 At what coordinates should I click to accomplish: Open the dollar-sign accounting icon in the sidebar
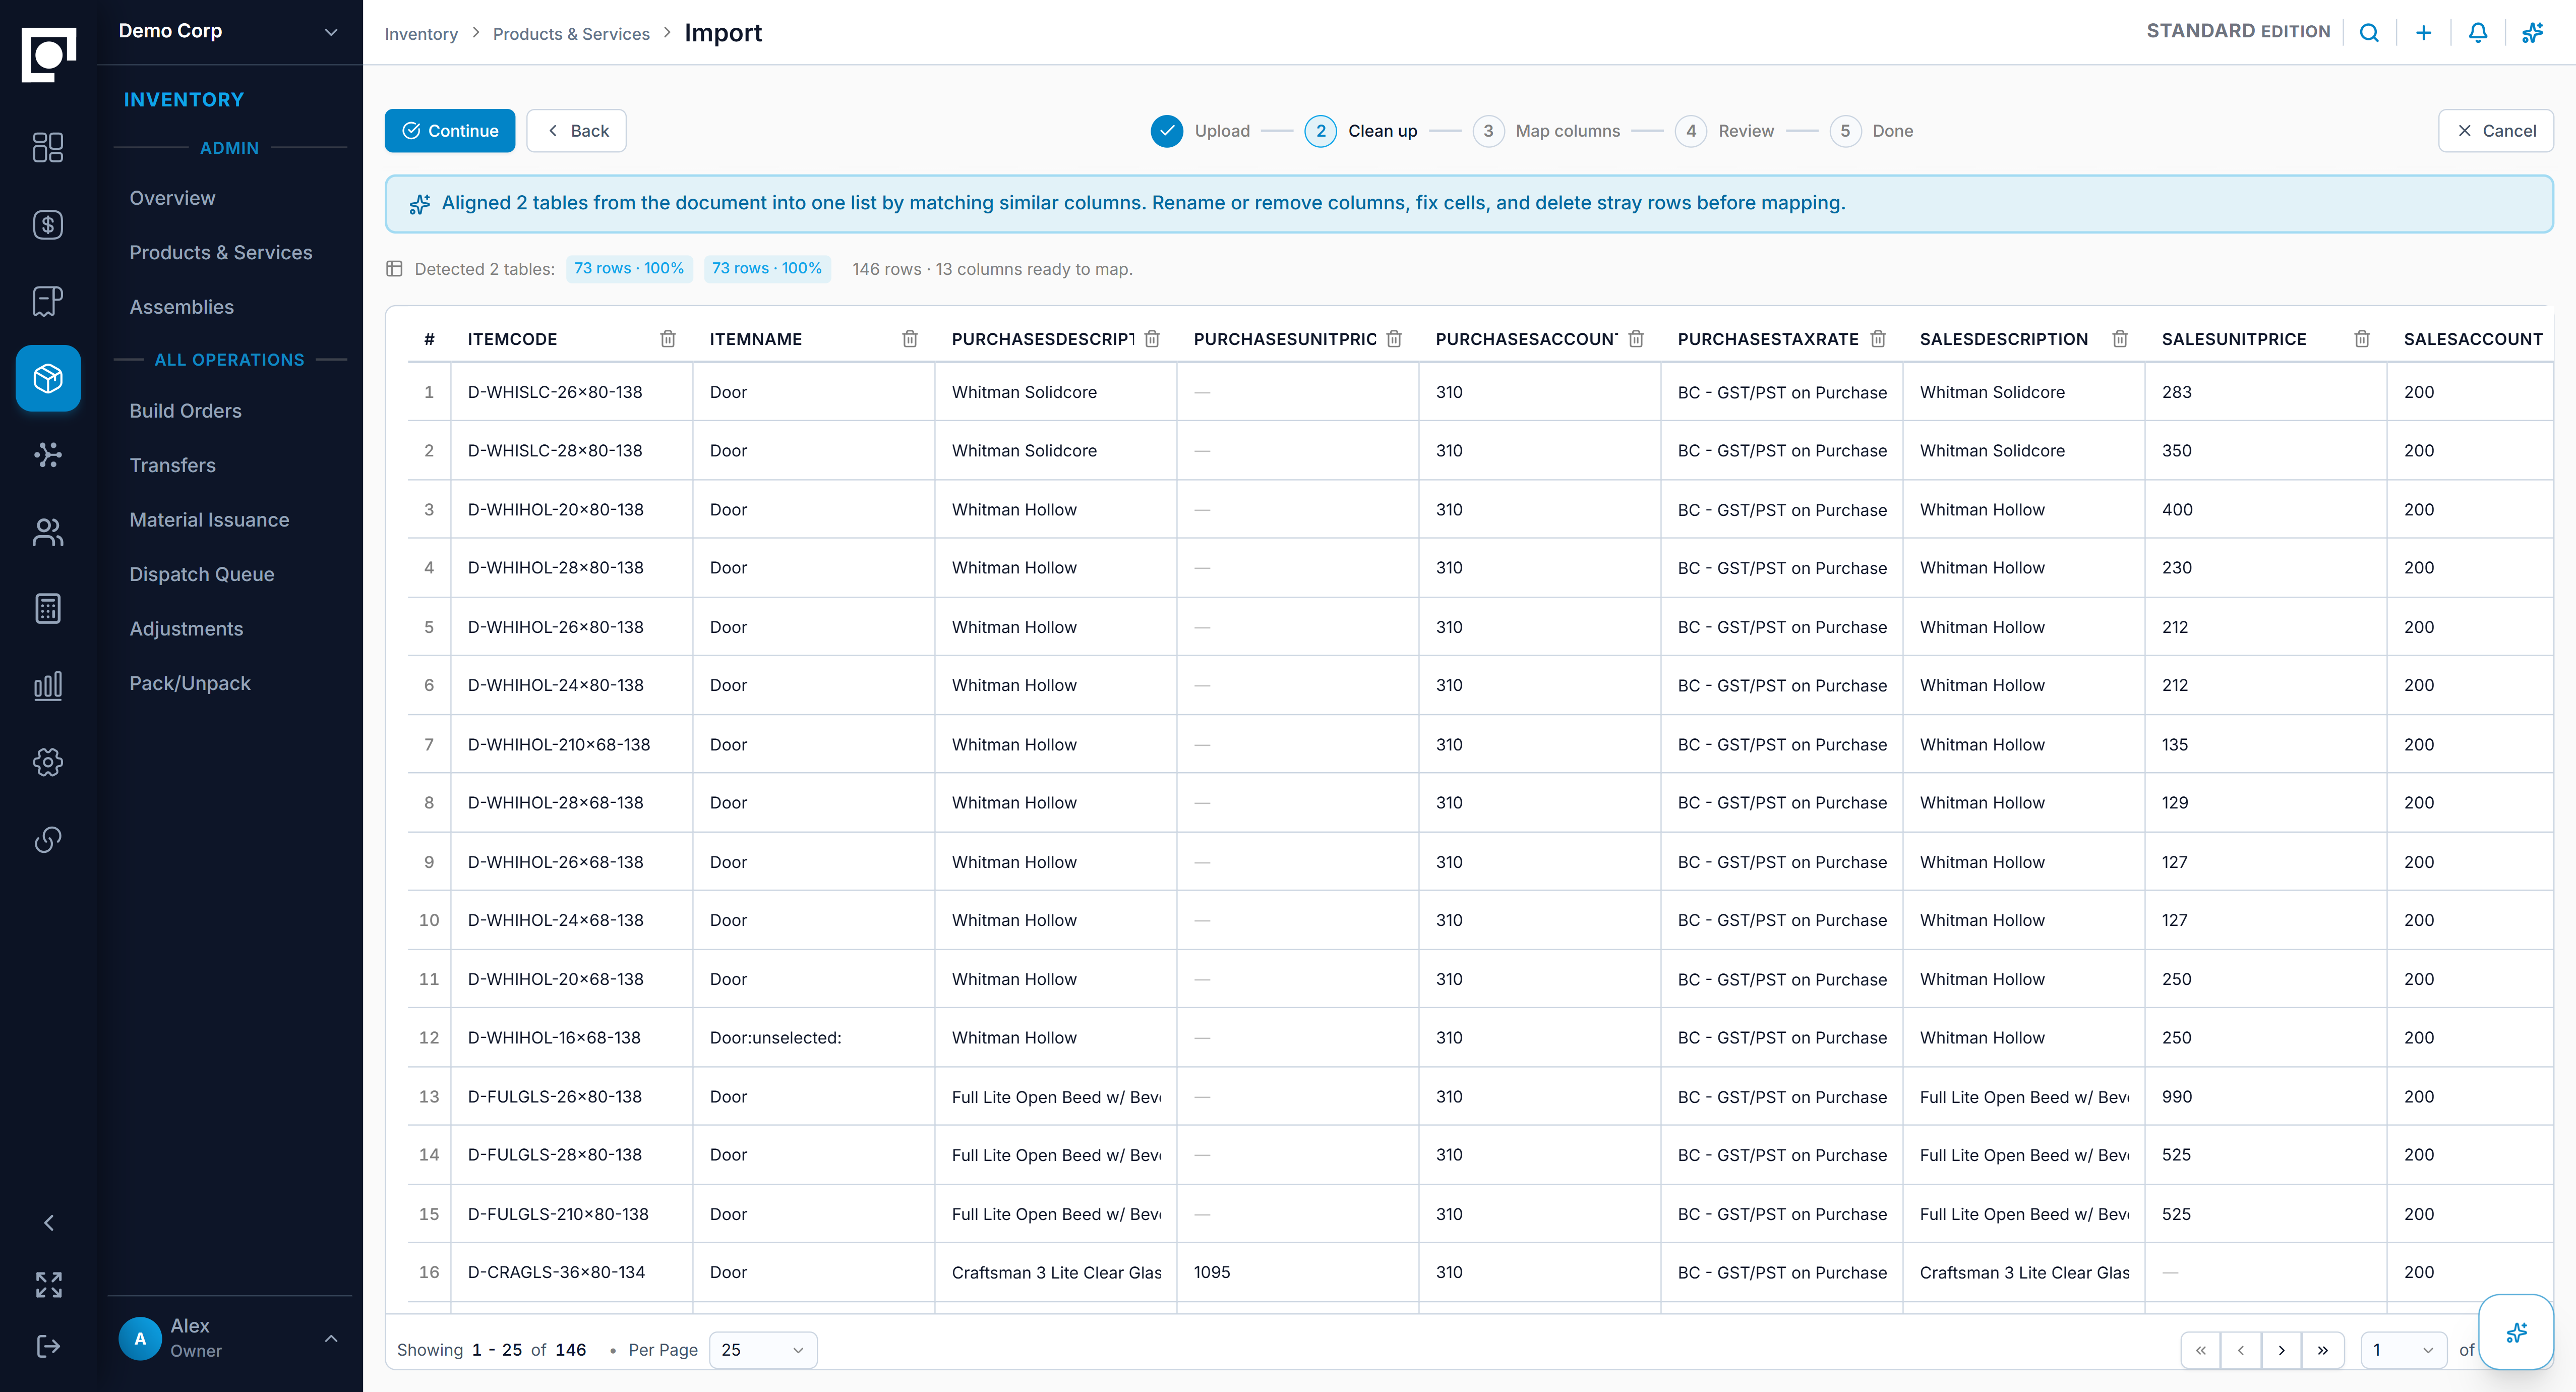(x=48, y=225)
